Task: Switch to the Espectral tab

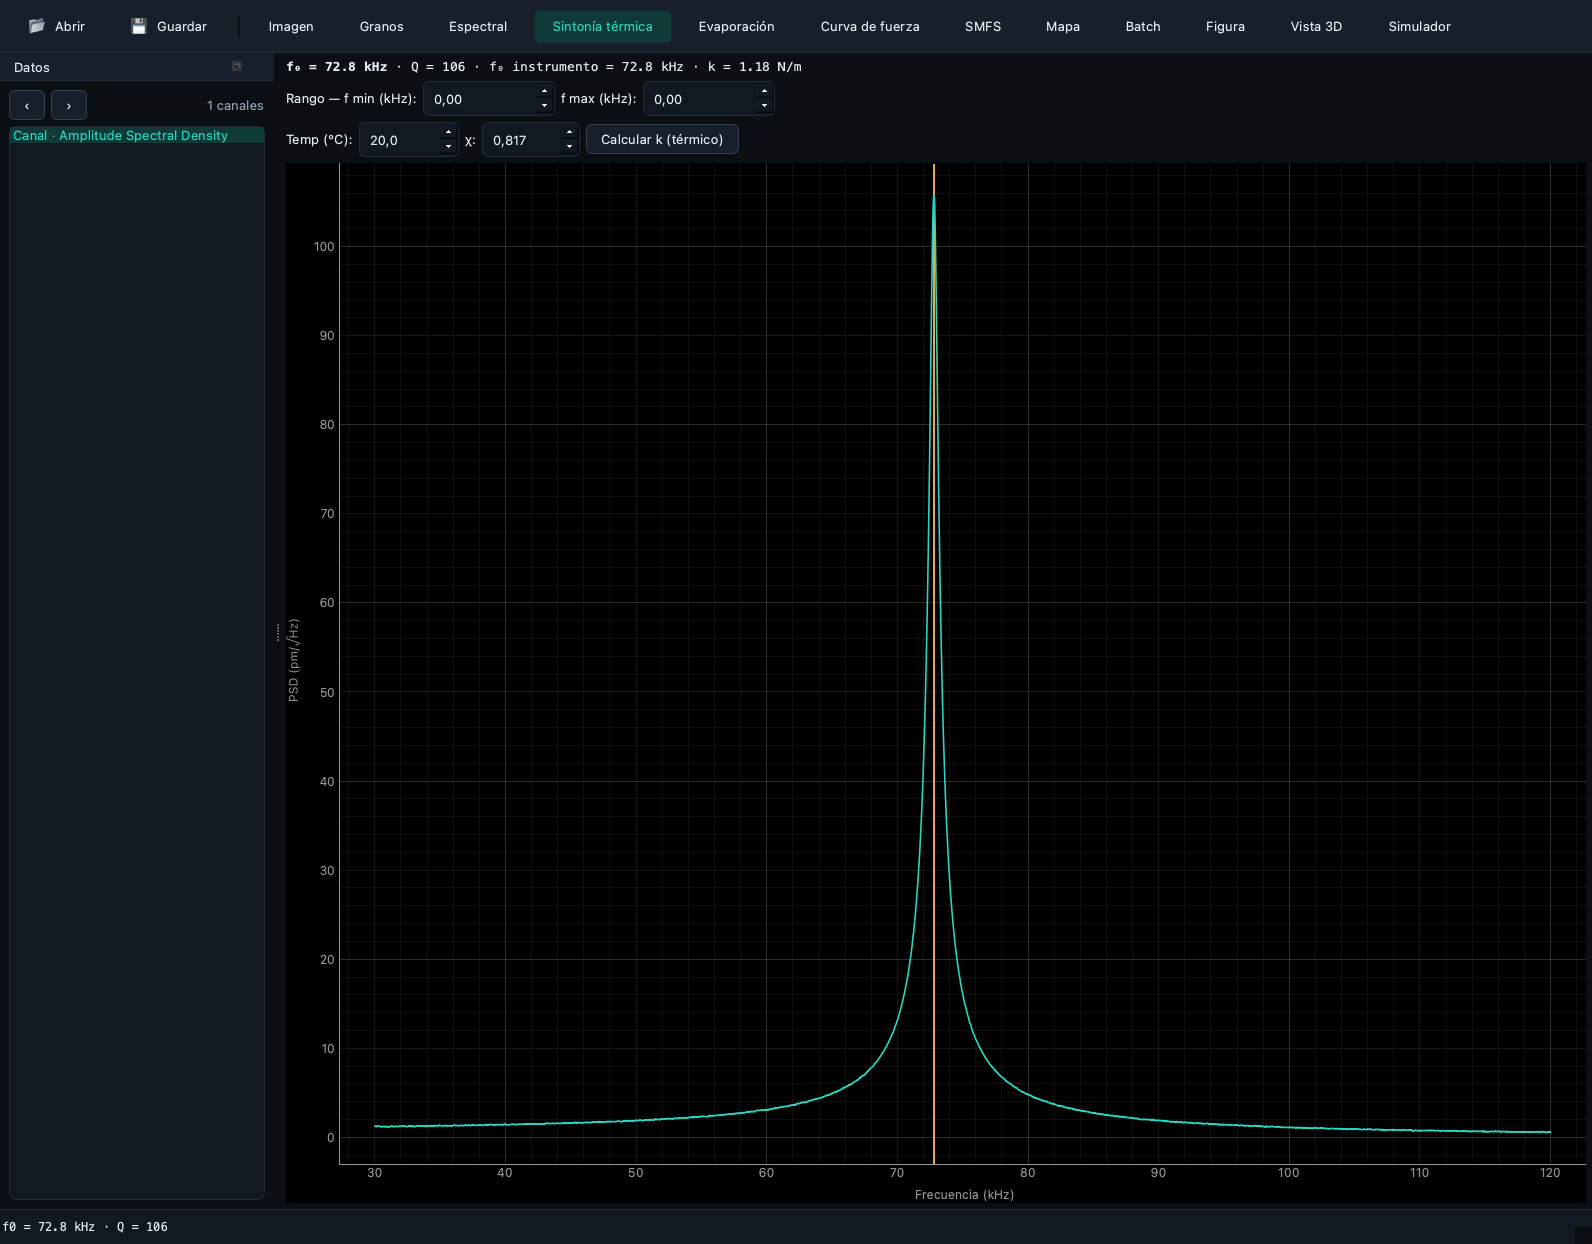Action: 478,26
